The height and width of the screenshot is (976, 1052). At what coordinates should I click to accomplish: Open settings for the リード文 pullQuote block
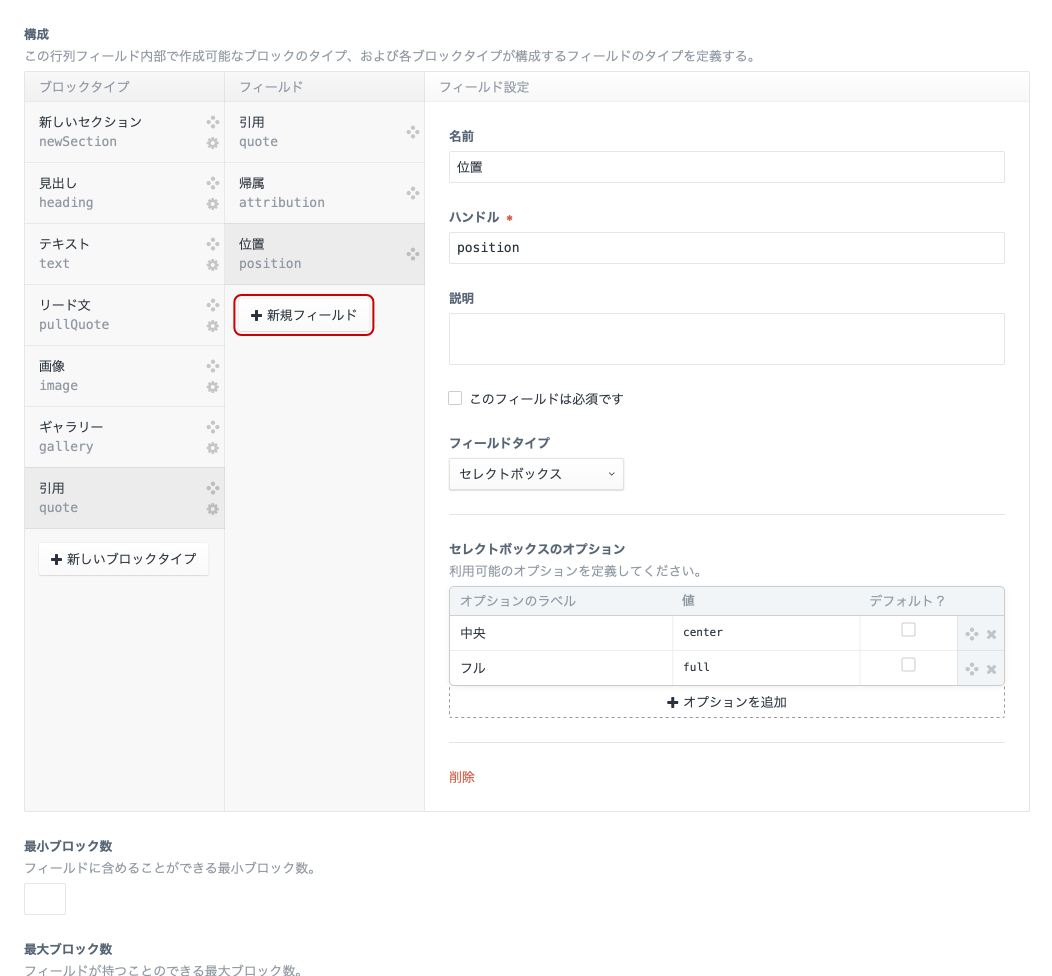[x=212, y=327]
